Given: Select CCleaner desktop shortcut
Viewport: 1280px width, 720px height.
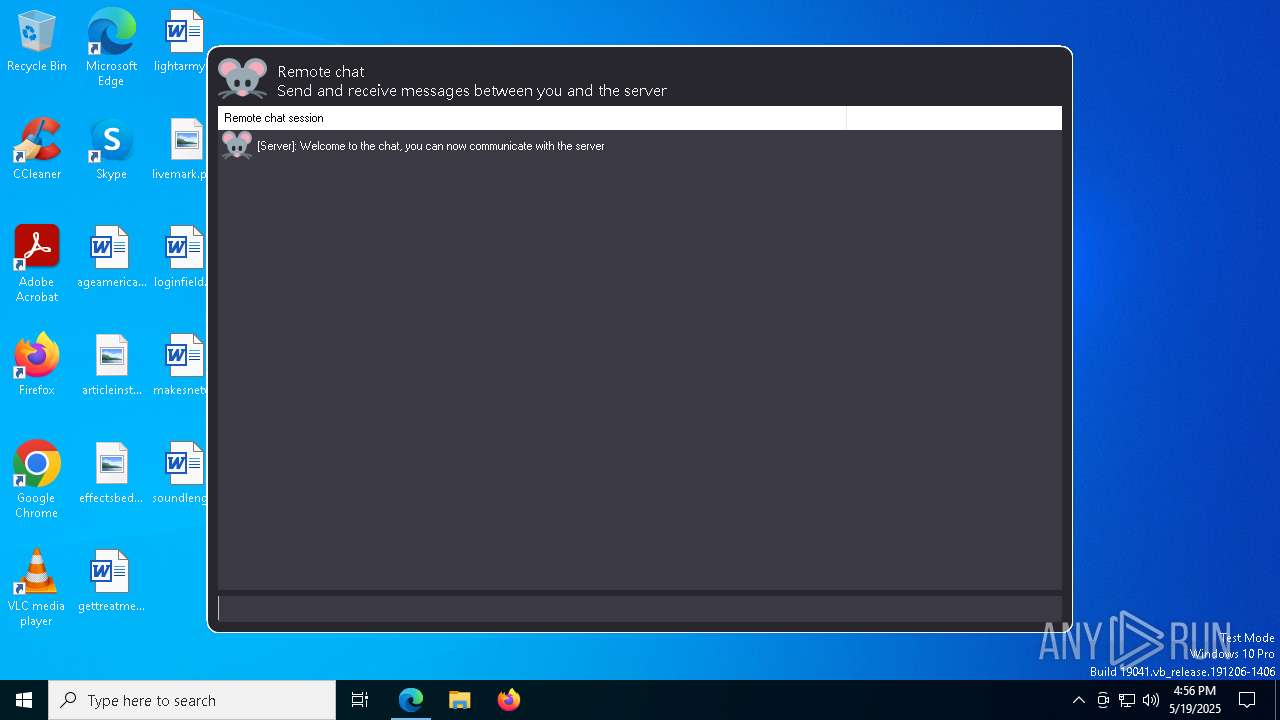Looking at the screenshot, I should click(37, 149).
